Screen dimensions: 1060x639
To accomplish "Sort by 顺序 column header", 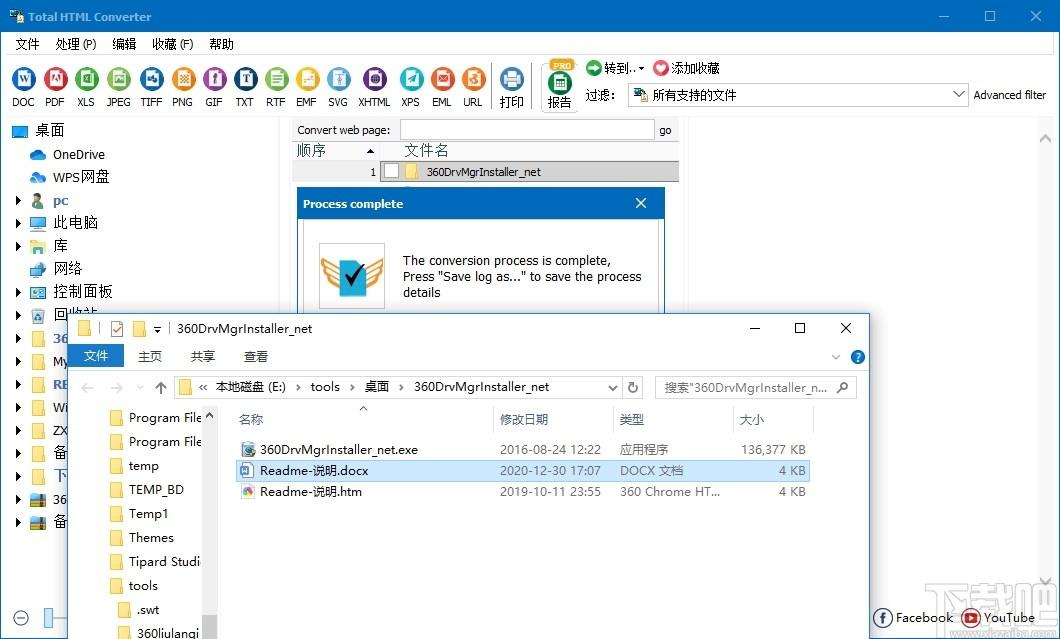I will click(335, 151).
